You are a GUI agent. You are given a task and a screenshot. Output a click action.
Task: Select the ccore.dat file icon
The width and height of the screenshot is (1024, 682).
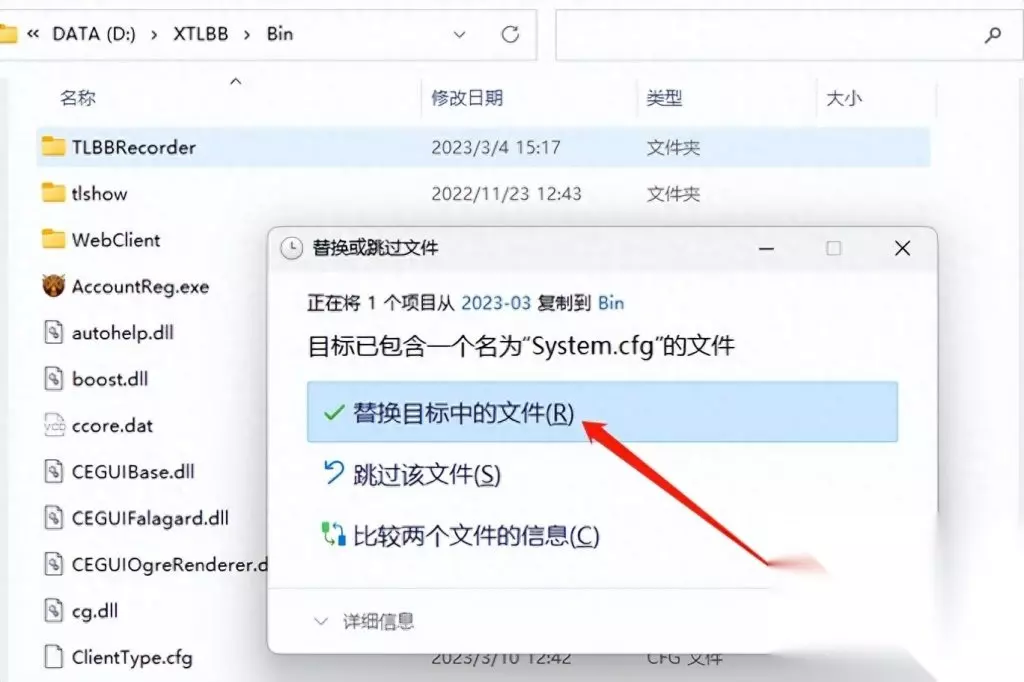(54, 425)
